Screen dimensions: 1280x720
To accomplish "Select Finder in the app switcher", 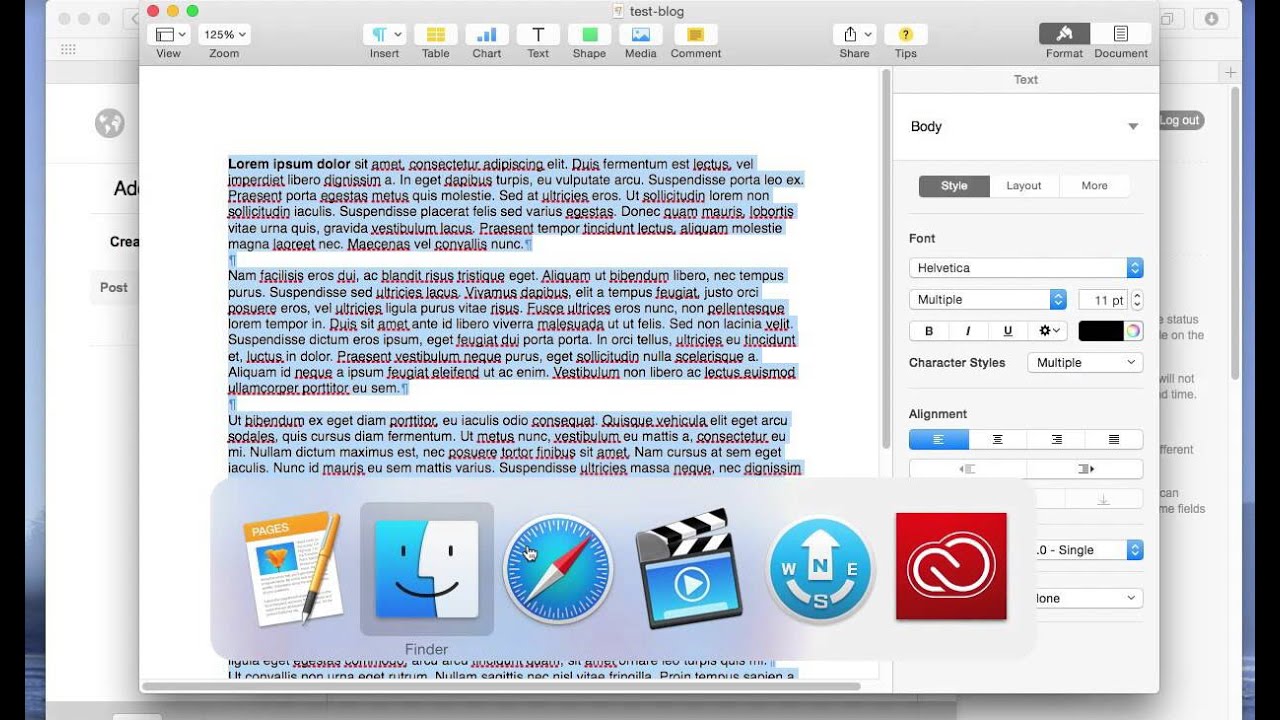I will pos(427,568).
